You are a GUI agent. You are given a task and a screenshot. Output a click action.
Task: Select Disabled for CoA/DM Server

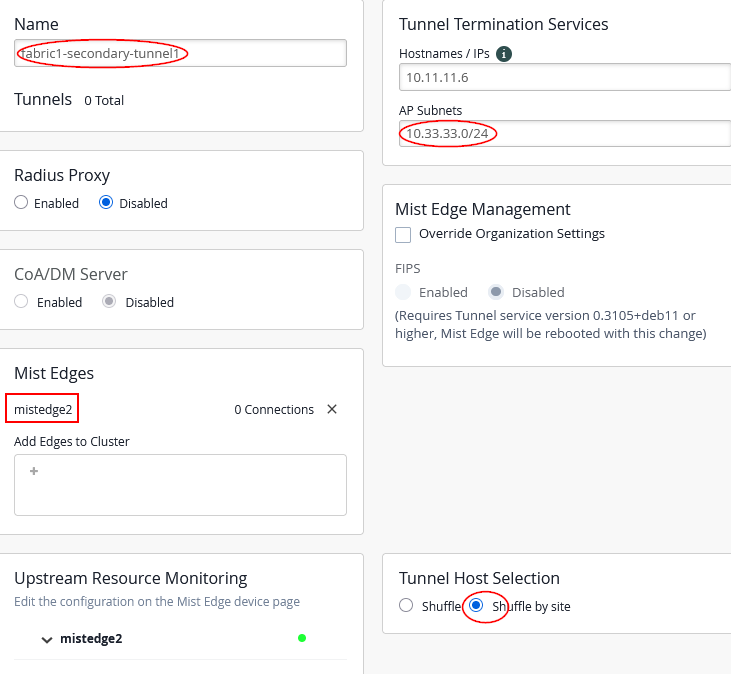[110, 302]
